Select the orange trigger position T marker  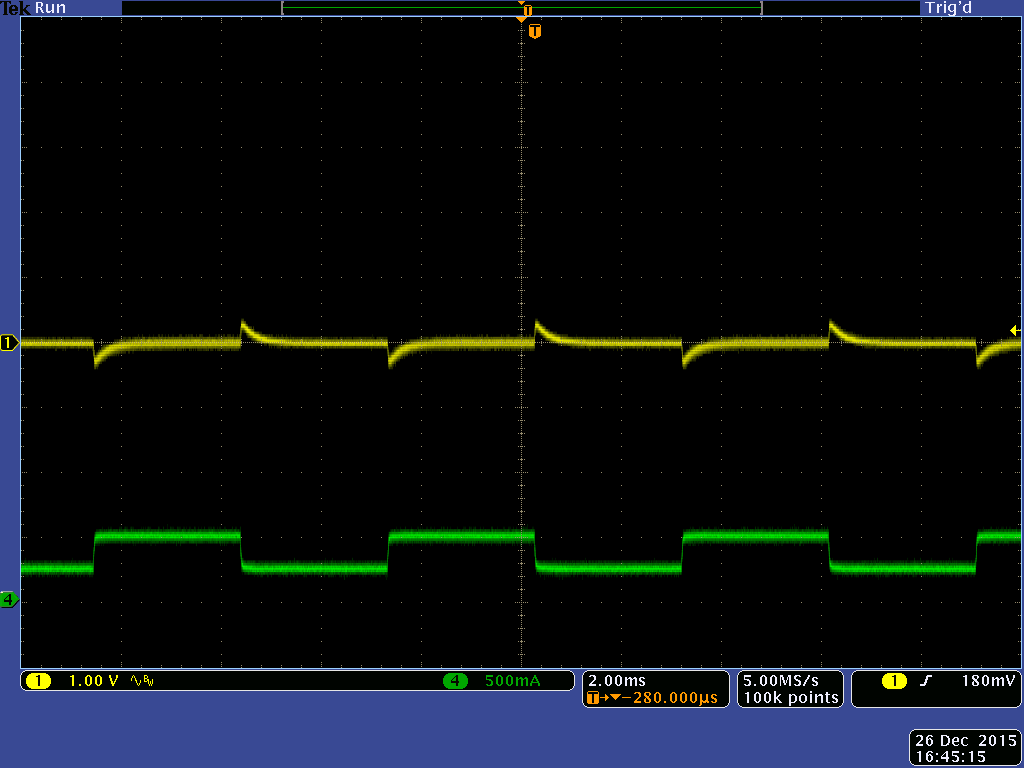(535, 31)
